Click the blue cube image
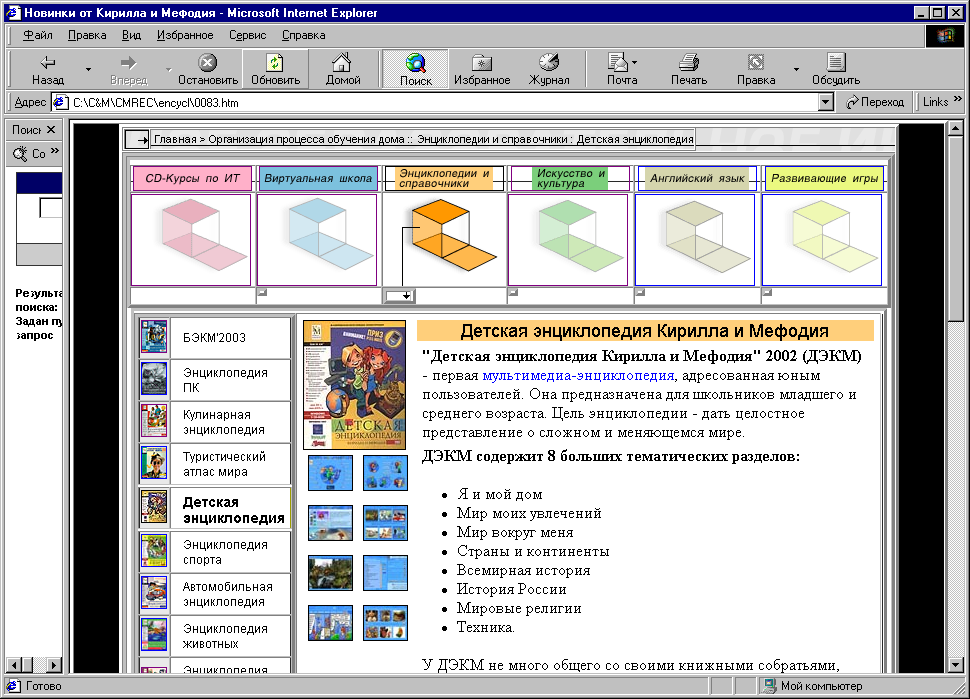Image resolution: width=970 pixels, height=699 pixels. click(x=317, y=240)
